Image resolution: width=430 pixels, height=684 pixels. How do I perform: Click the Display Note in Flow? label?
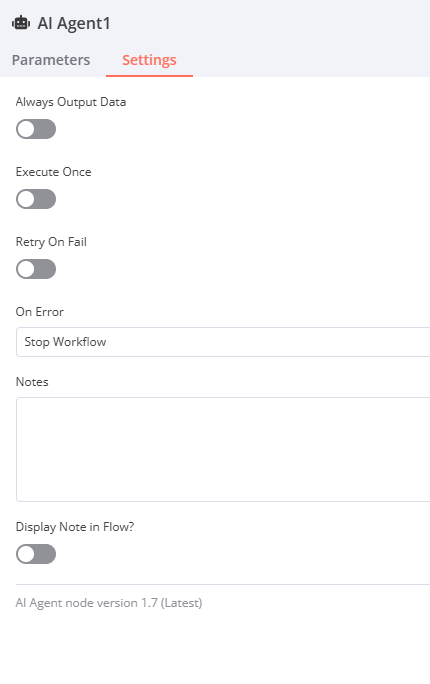(75, 527)
